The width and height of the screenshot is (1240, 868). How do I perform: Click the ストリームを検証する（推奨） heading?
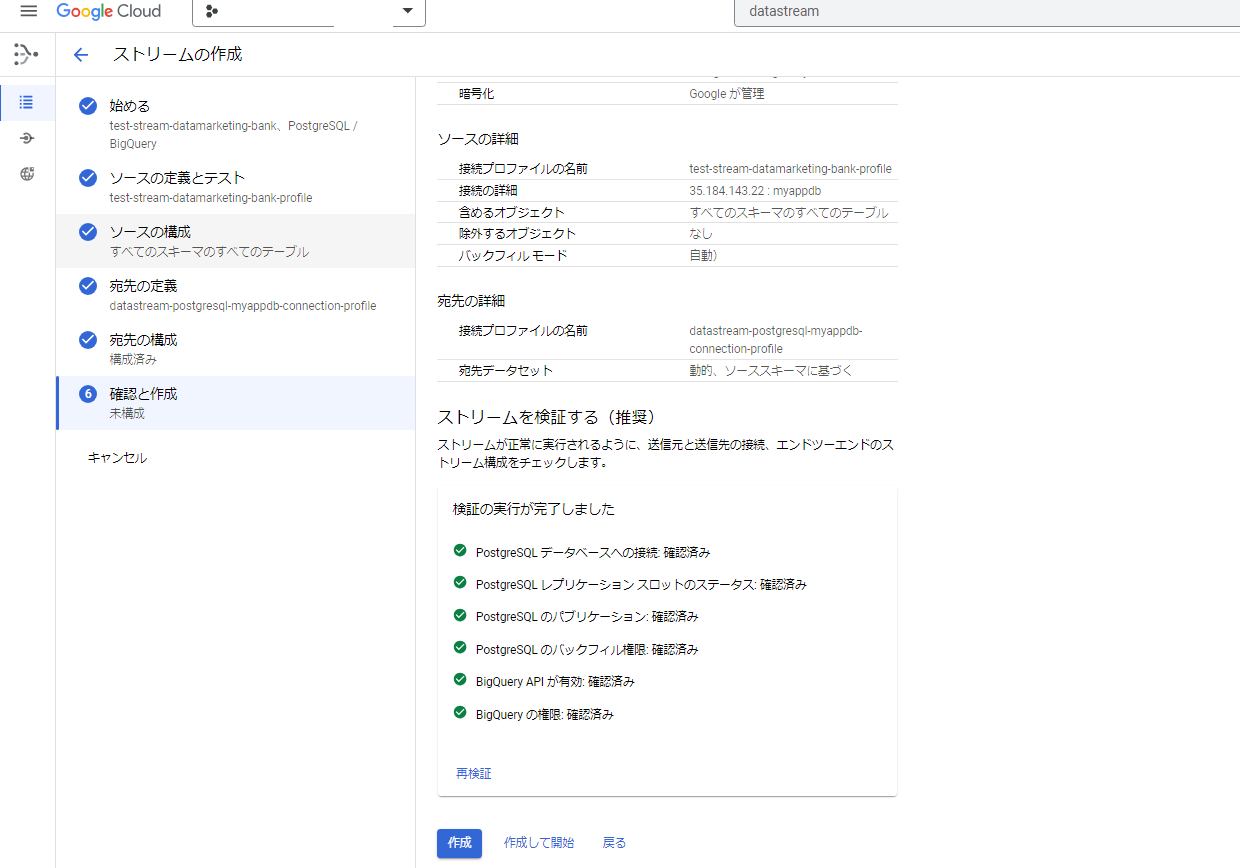point(546,416)
